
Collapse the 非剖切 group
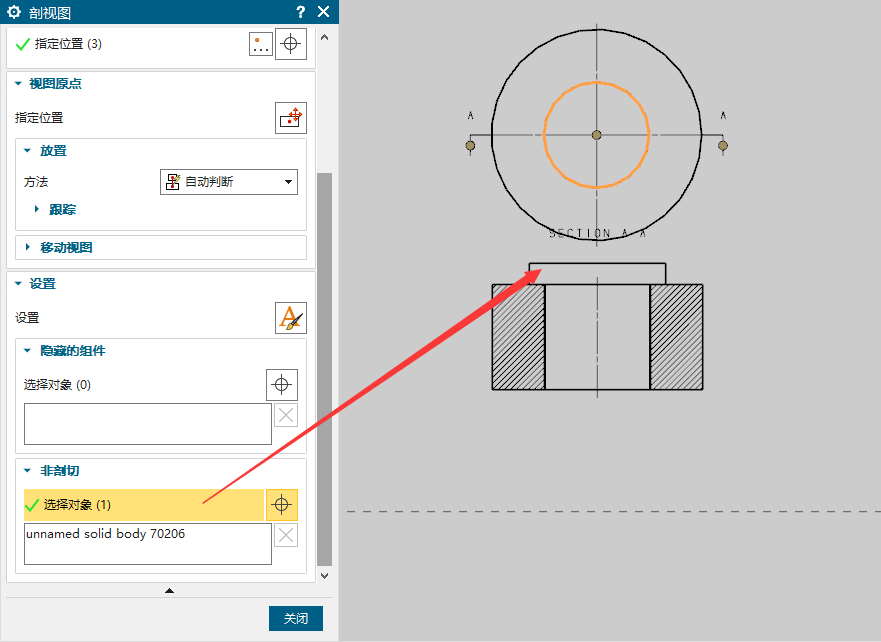28,471
